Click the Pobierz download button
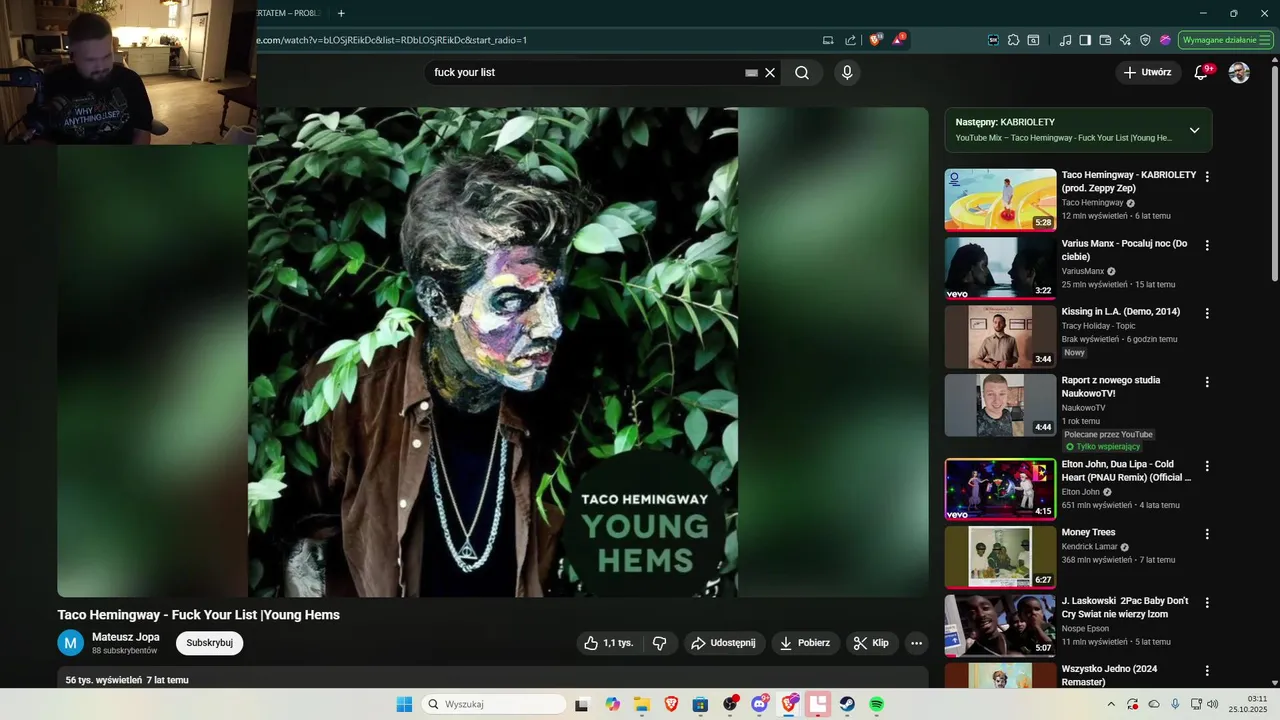The image size is (1280, 720). point(805,643)
